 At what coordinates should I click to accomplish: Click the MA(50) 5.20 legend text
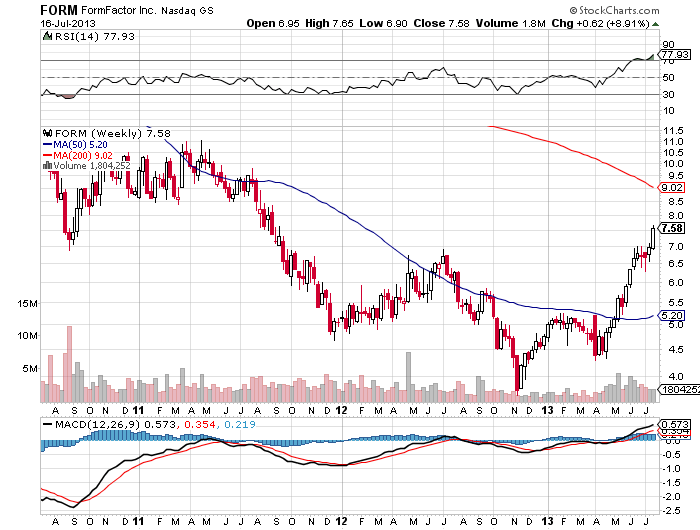point(80,145)
